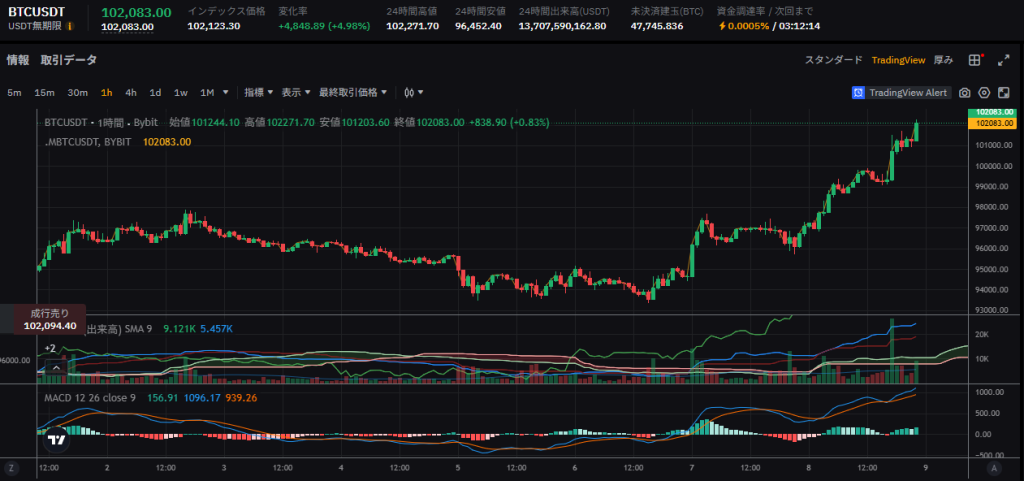Select the スタンダード chart view tab
The height and width of the screenshot is (481, 1024).
(x=833, y=60)
